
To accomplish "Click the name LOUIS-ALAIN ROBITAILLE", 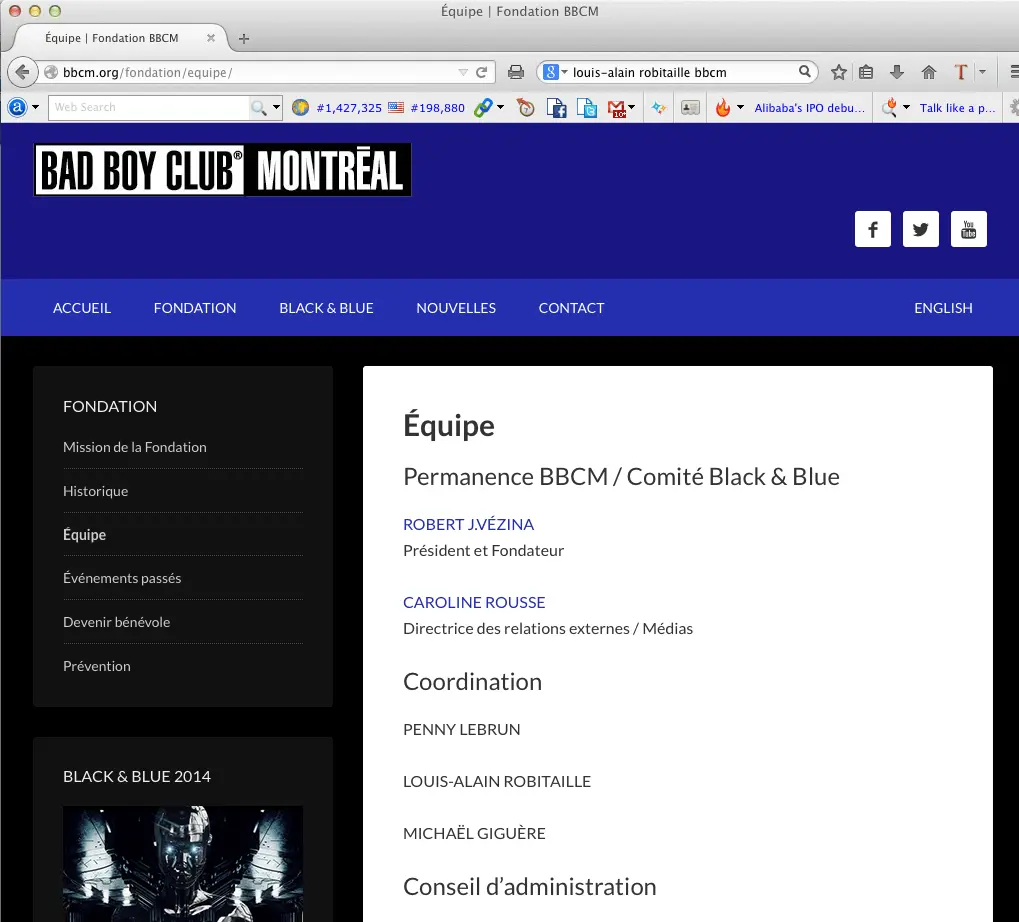I will (x=497, y=781).
